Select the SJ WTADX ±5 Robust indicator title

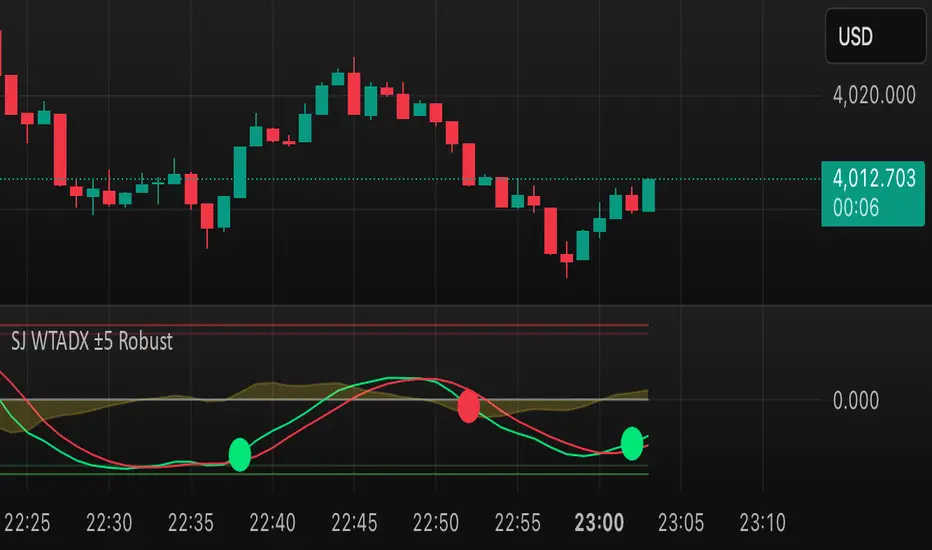tap(92, 341)
